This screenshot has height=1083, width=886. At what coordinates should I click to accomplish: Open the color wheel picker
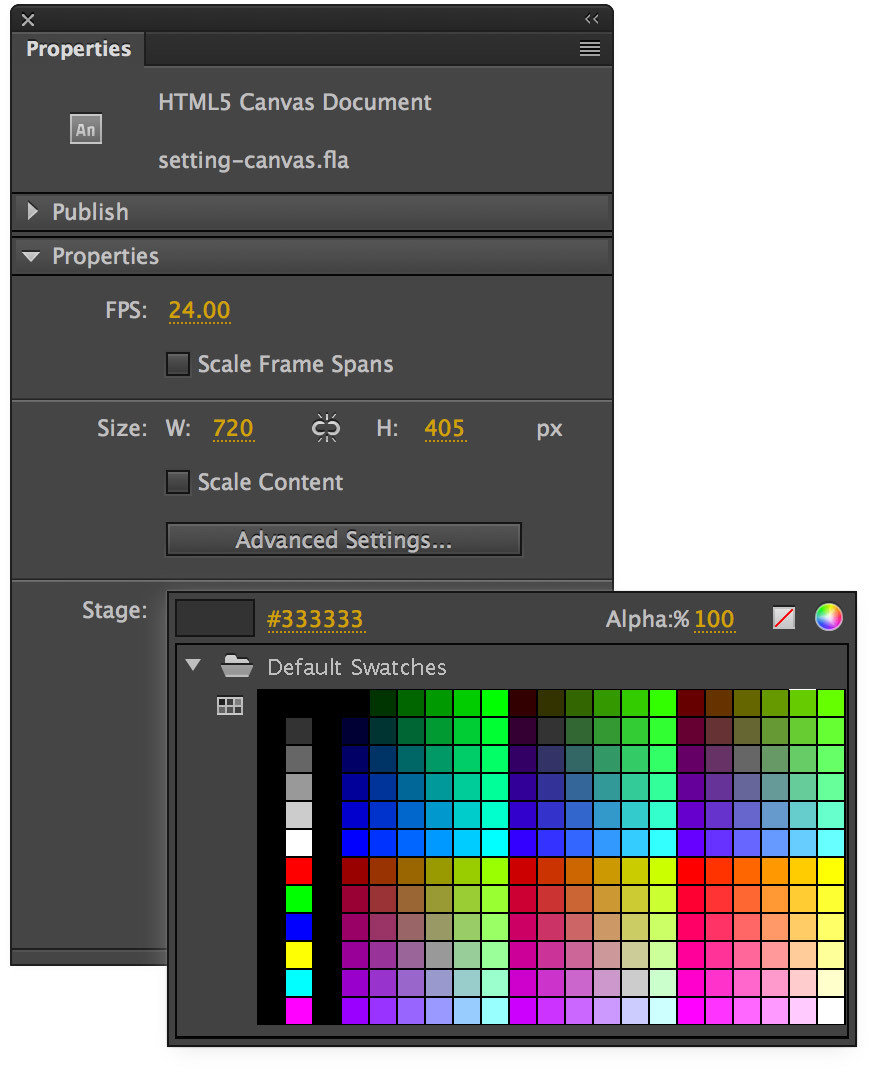828,618
